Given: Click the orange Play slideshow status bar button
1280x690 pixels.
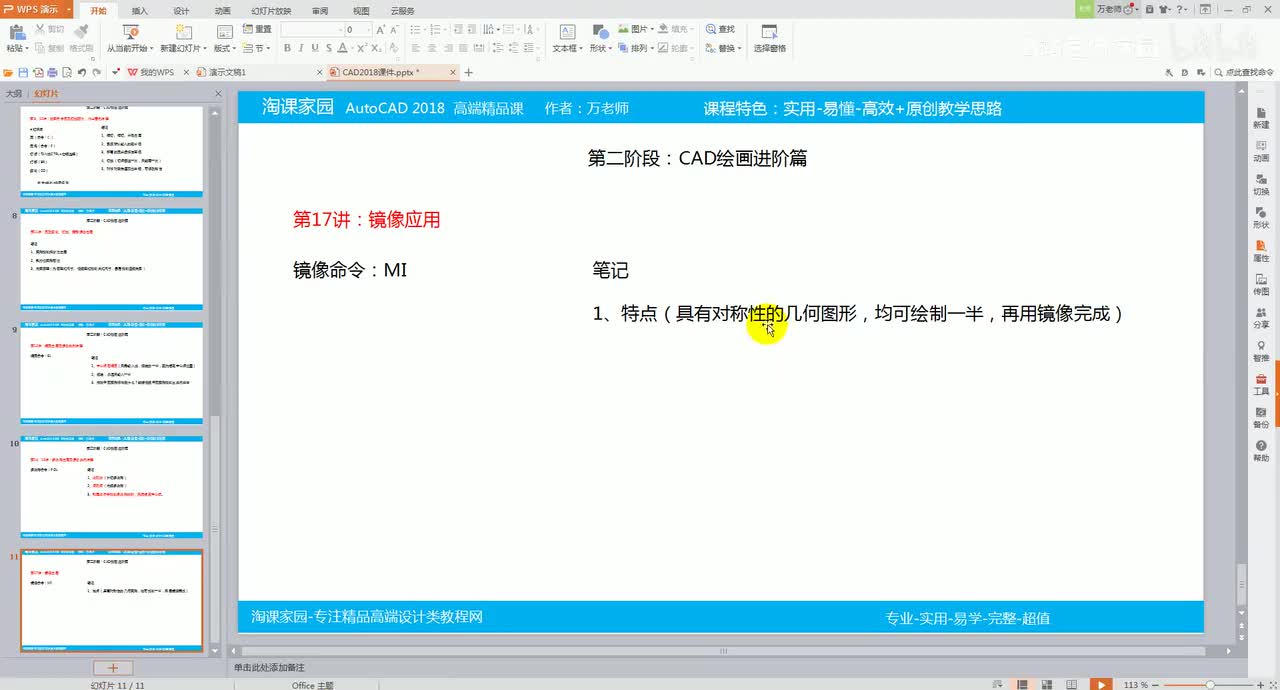Looking at the screenshot, I should [1100, 684].
